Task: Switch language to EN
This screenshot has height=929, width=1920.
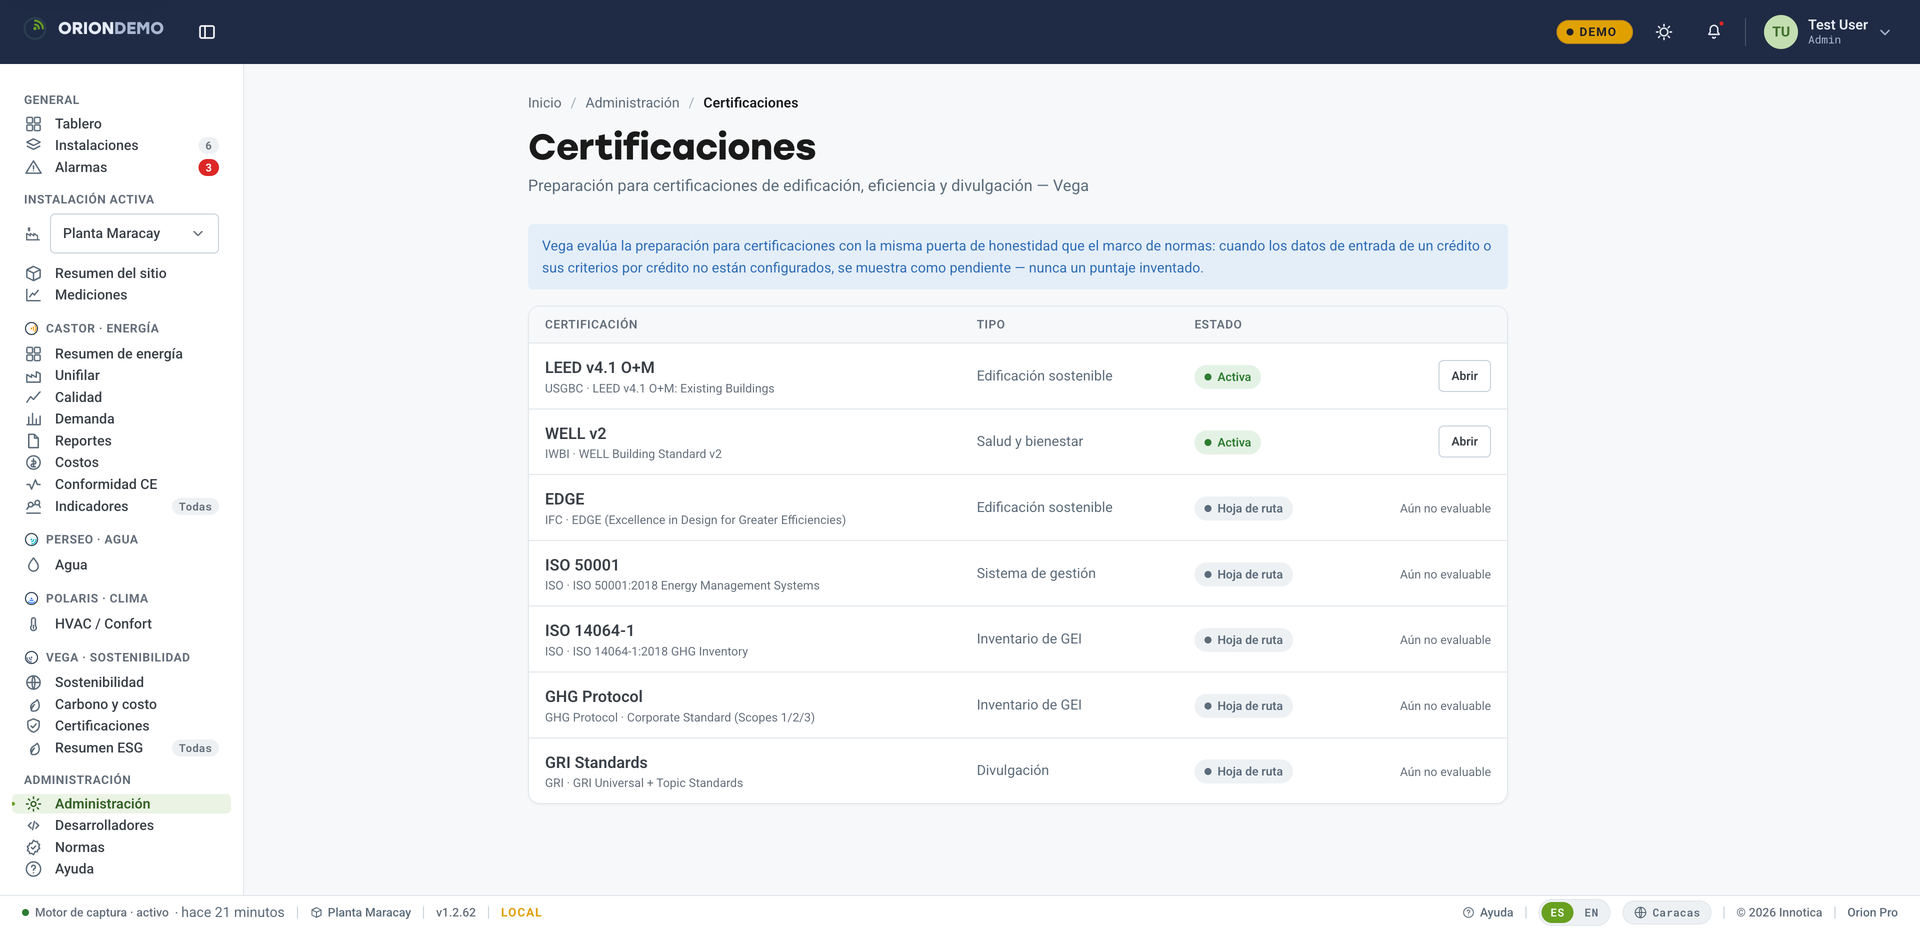Action: point(1591,913)
